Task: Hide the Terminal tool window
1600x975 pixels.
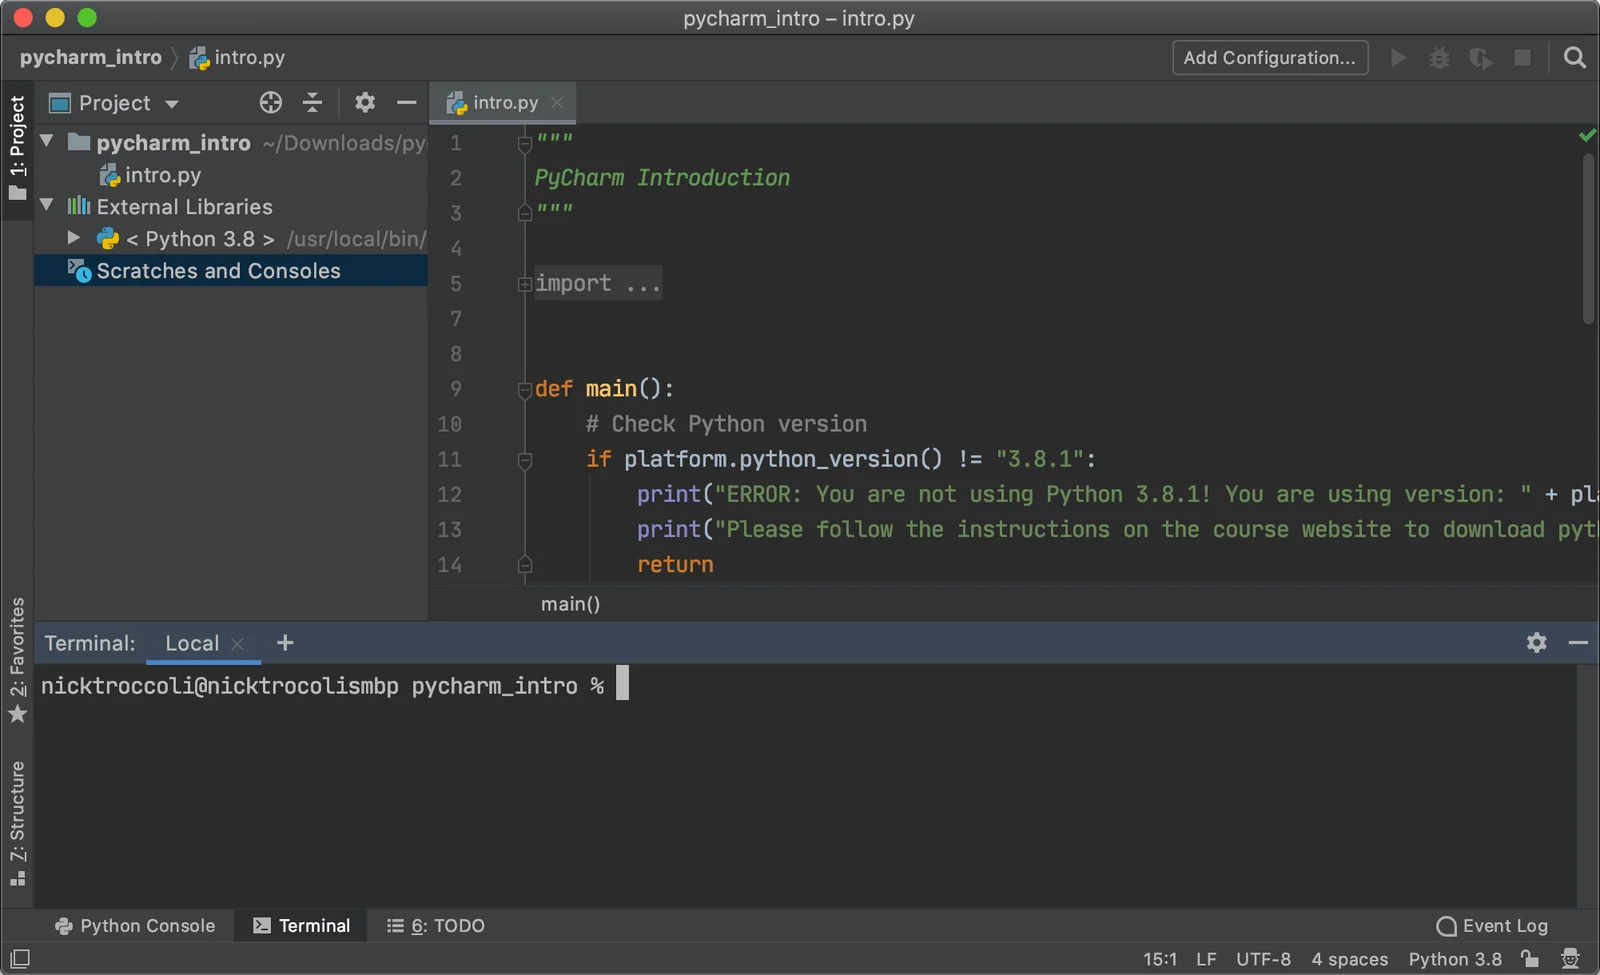Action: click(1578, 643)
